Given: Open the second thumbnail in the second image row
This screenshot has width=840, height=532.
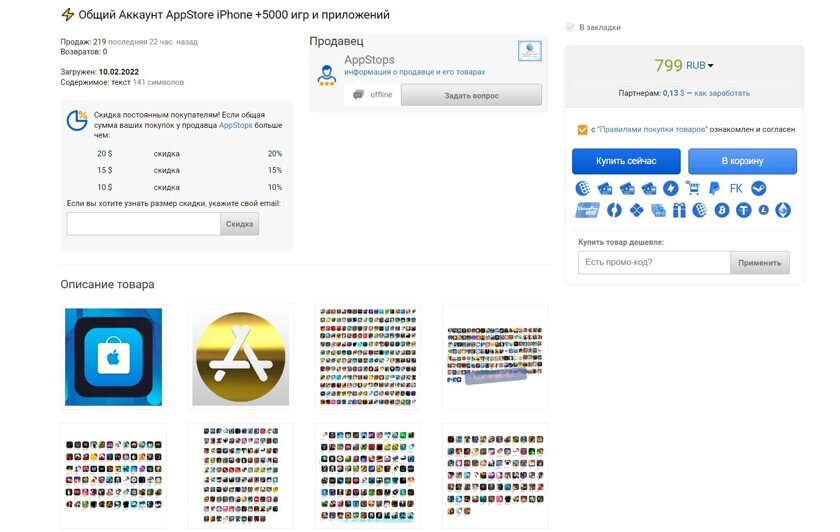Looking at the screenshot, I should (241, 476).
